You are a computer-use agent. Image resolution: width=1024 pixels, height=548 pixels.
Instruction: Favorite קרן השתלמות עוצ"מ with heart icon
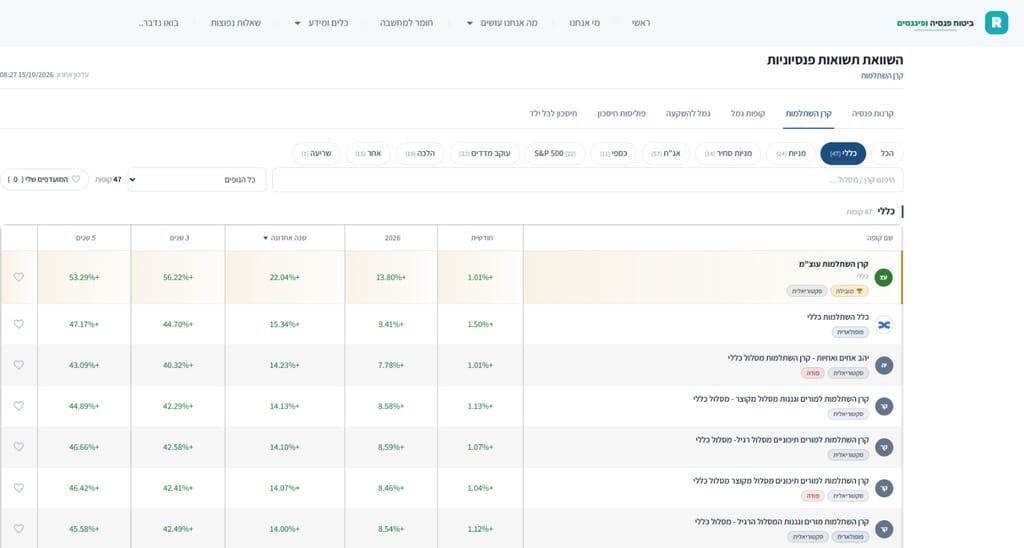19,277
